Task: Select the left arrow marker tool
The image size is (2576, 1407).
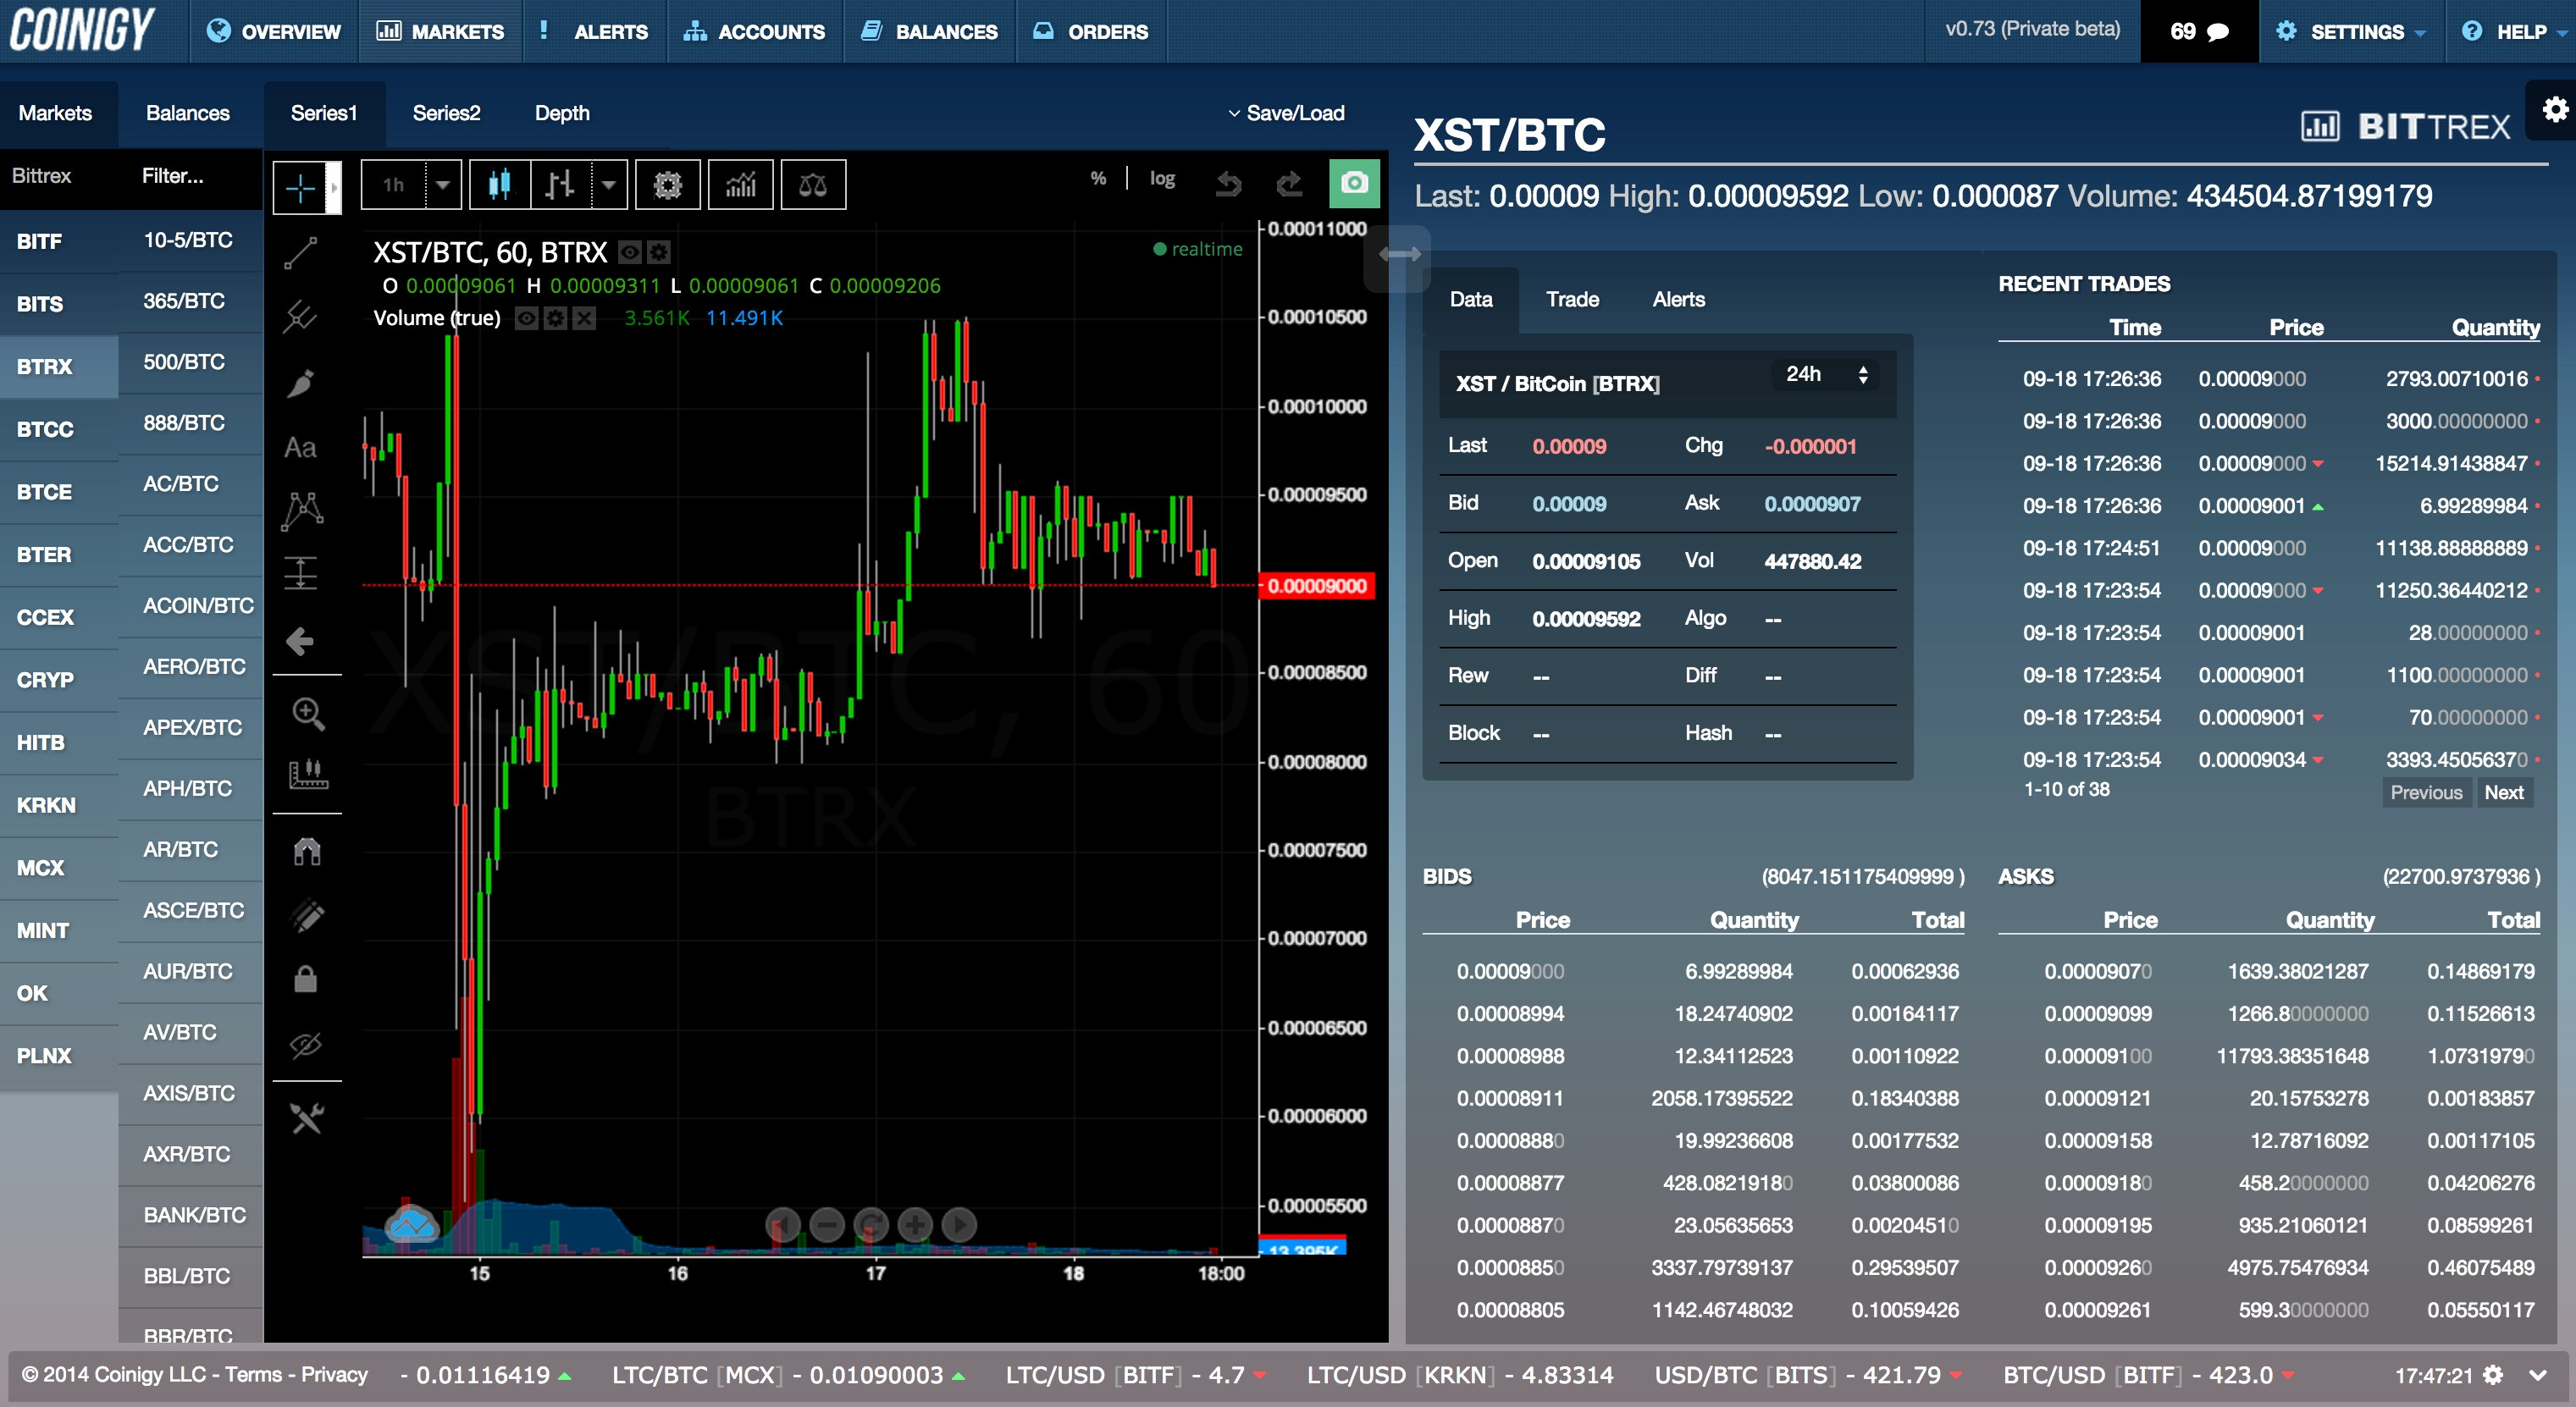Action: (x=300, y=641)
